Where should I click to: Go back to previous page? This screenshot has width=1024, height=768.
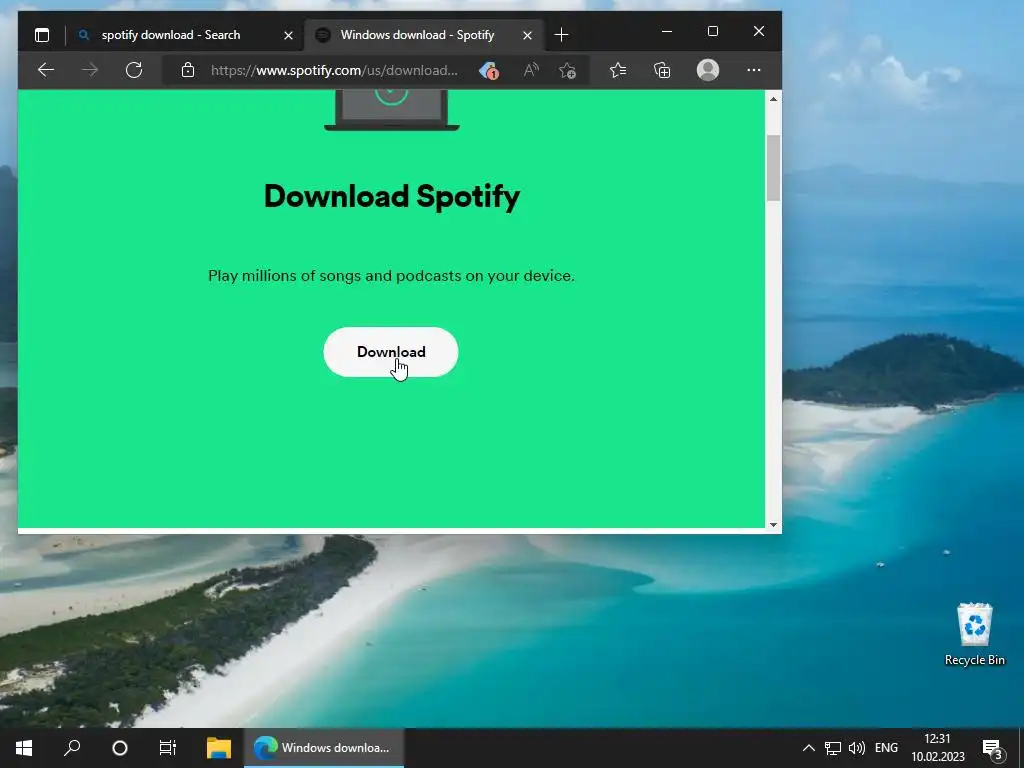pos(46,70)
